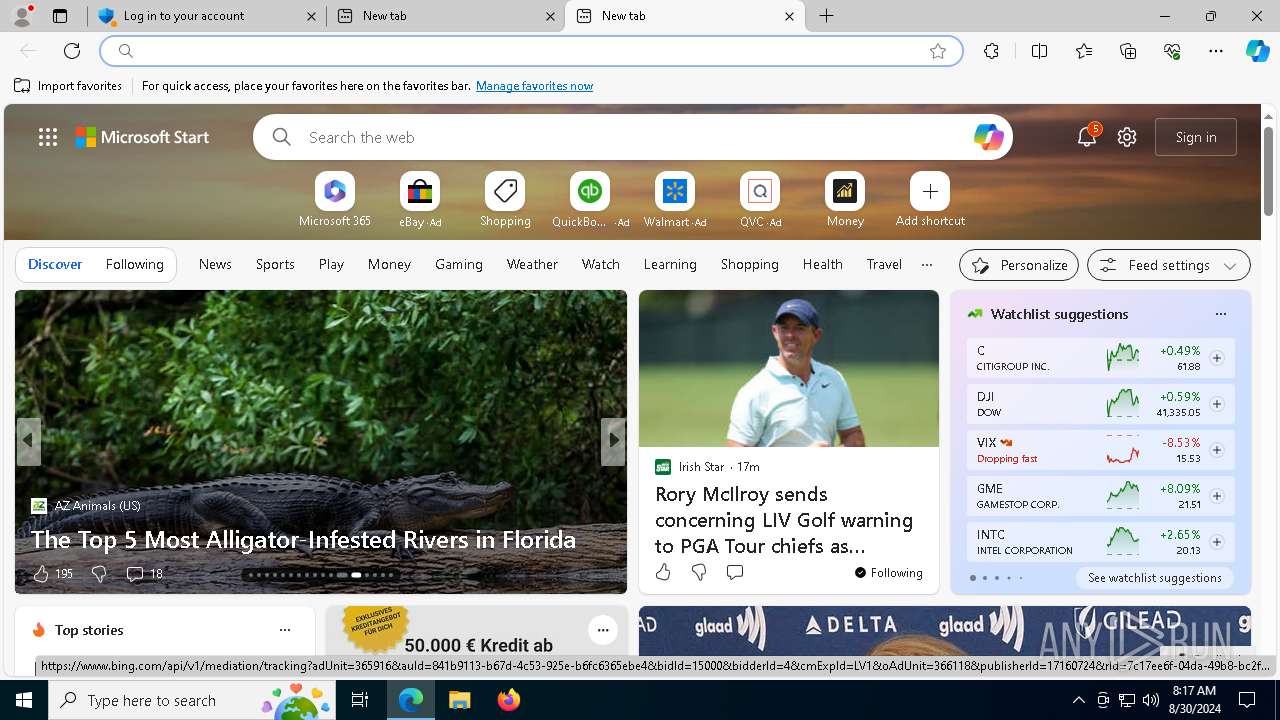
Task: Add VIX to watchlist
Action: point(1217,450)
